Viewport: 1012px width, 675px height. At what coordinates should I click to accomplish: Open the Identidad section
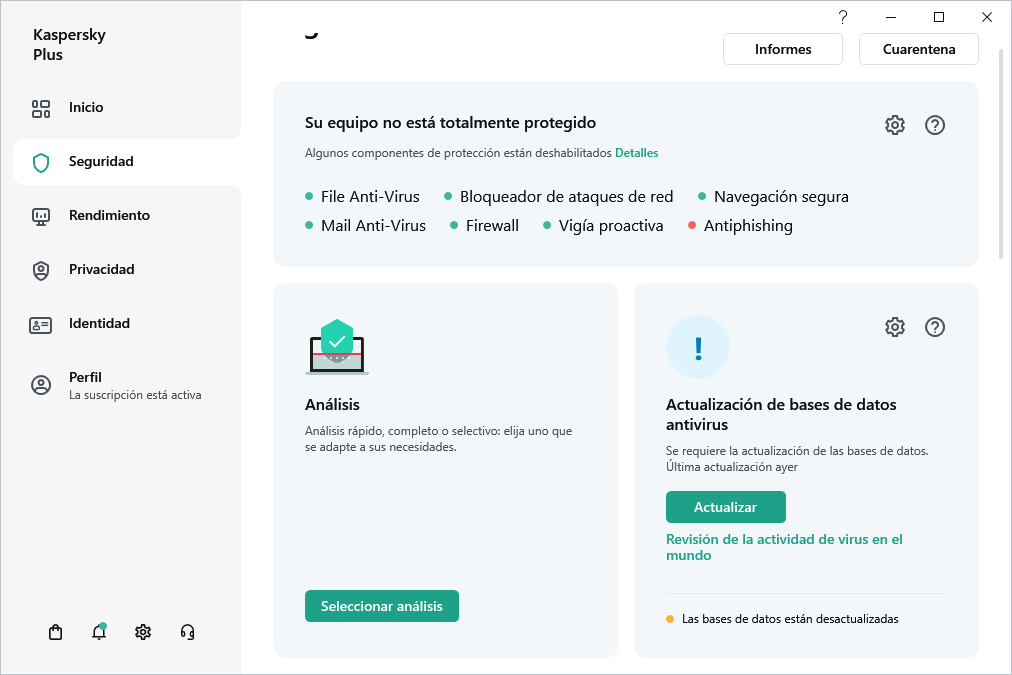click(99, 324)
